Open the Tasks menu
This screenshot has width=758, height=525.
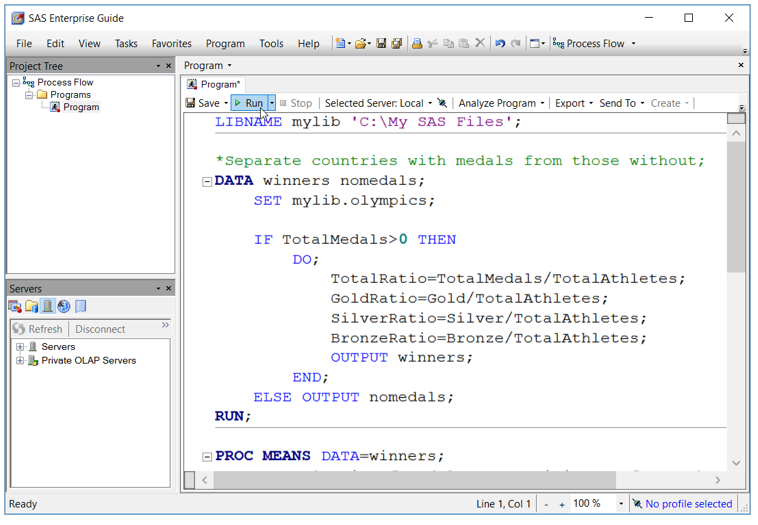(x=126, y=44)
